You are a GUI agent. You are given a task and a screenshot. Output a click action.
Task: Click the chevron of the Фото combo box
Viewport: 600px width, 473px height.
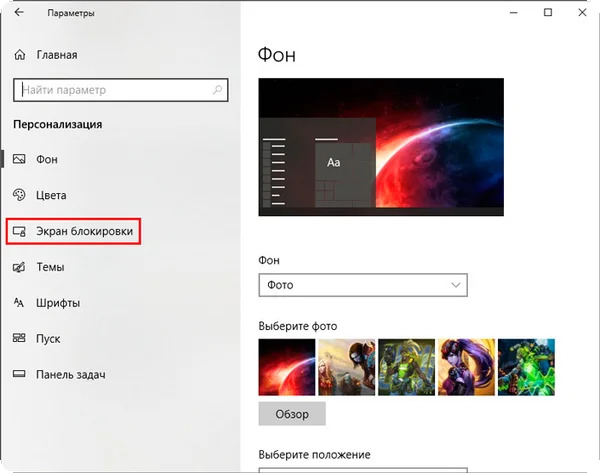click(x=455, y=285)
